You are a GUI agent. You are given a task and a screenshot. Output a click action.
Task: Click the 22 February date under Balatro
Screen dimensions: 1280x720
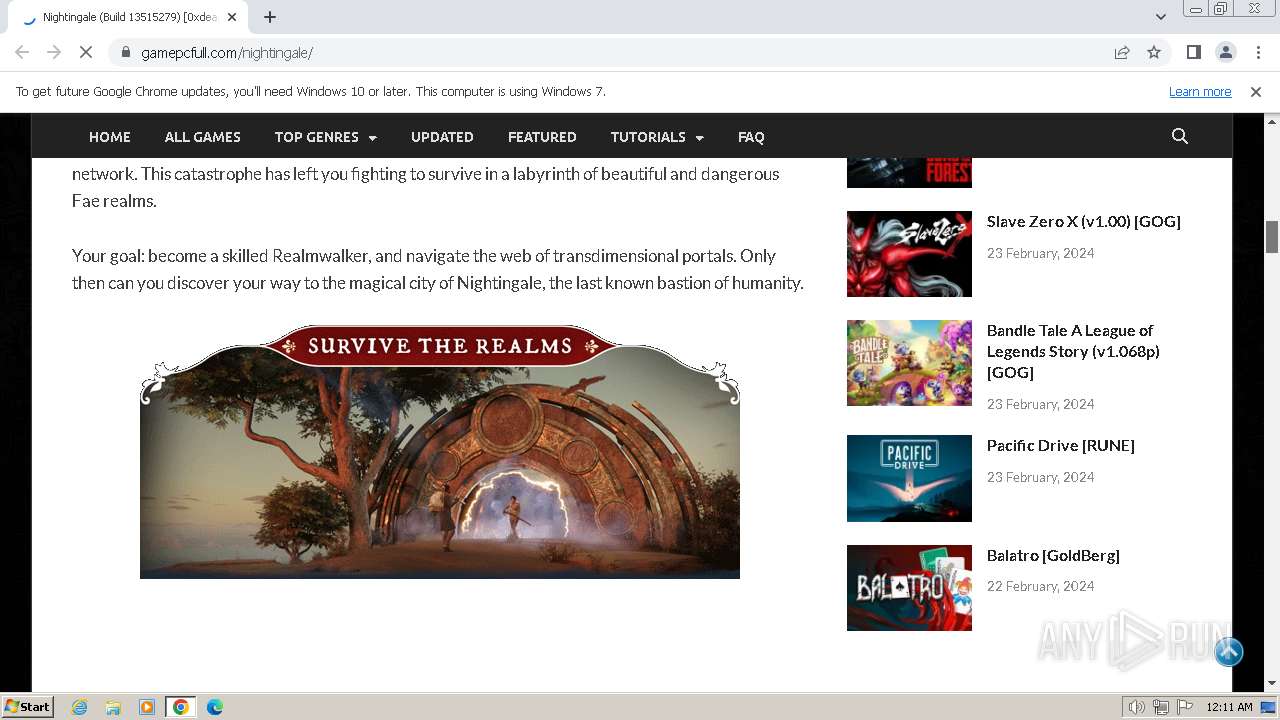coord(1040,587)
